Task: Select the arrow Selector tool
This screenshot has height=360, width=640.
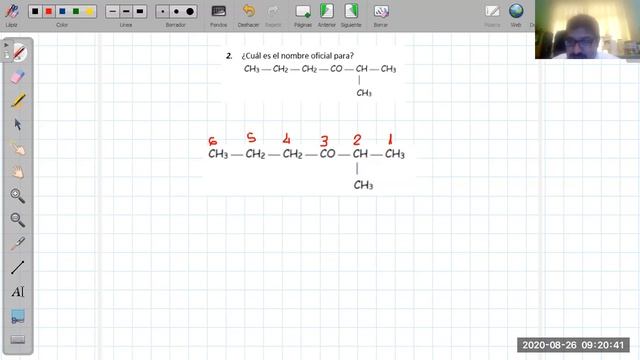Action: tap(18, 124)
